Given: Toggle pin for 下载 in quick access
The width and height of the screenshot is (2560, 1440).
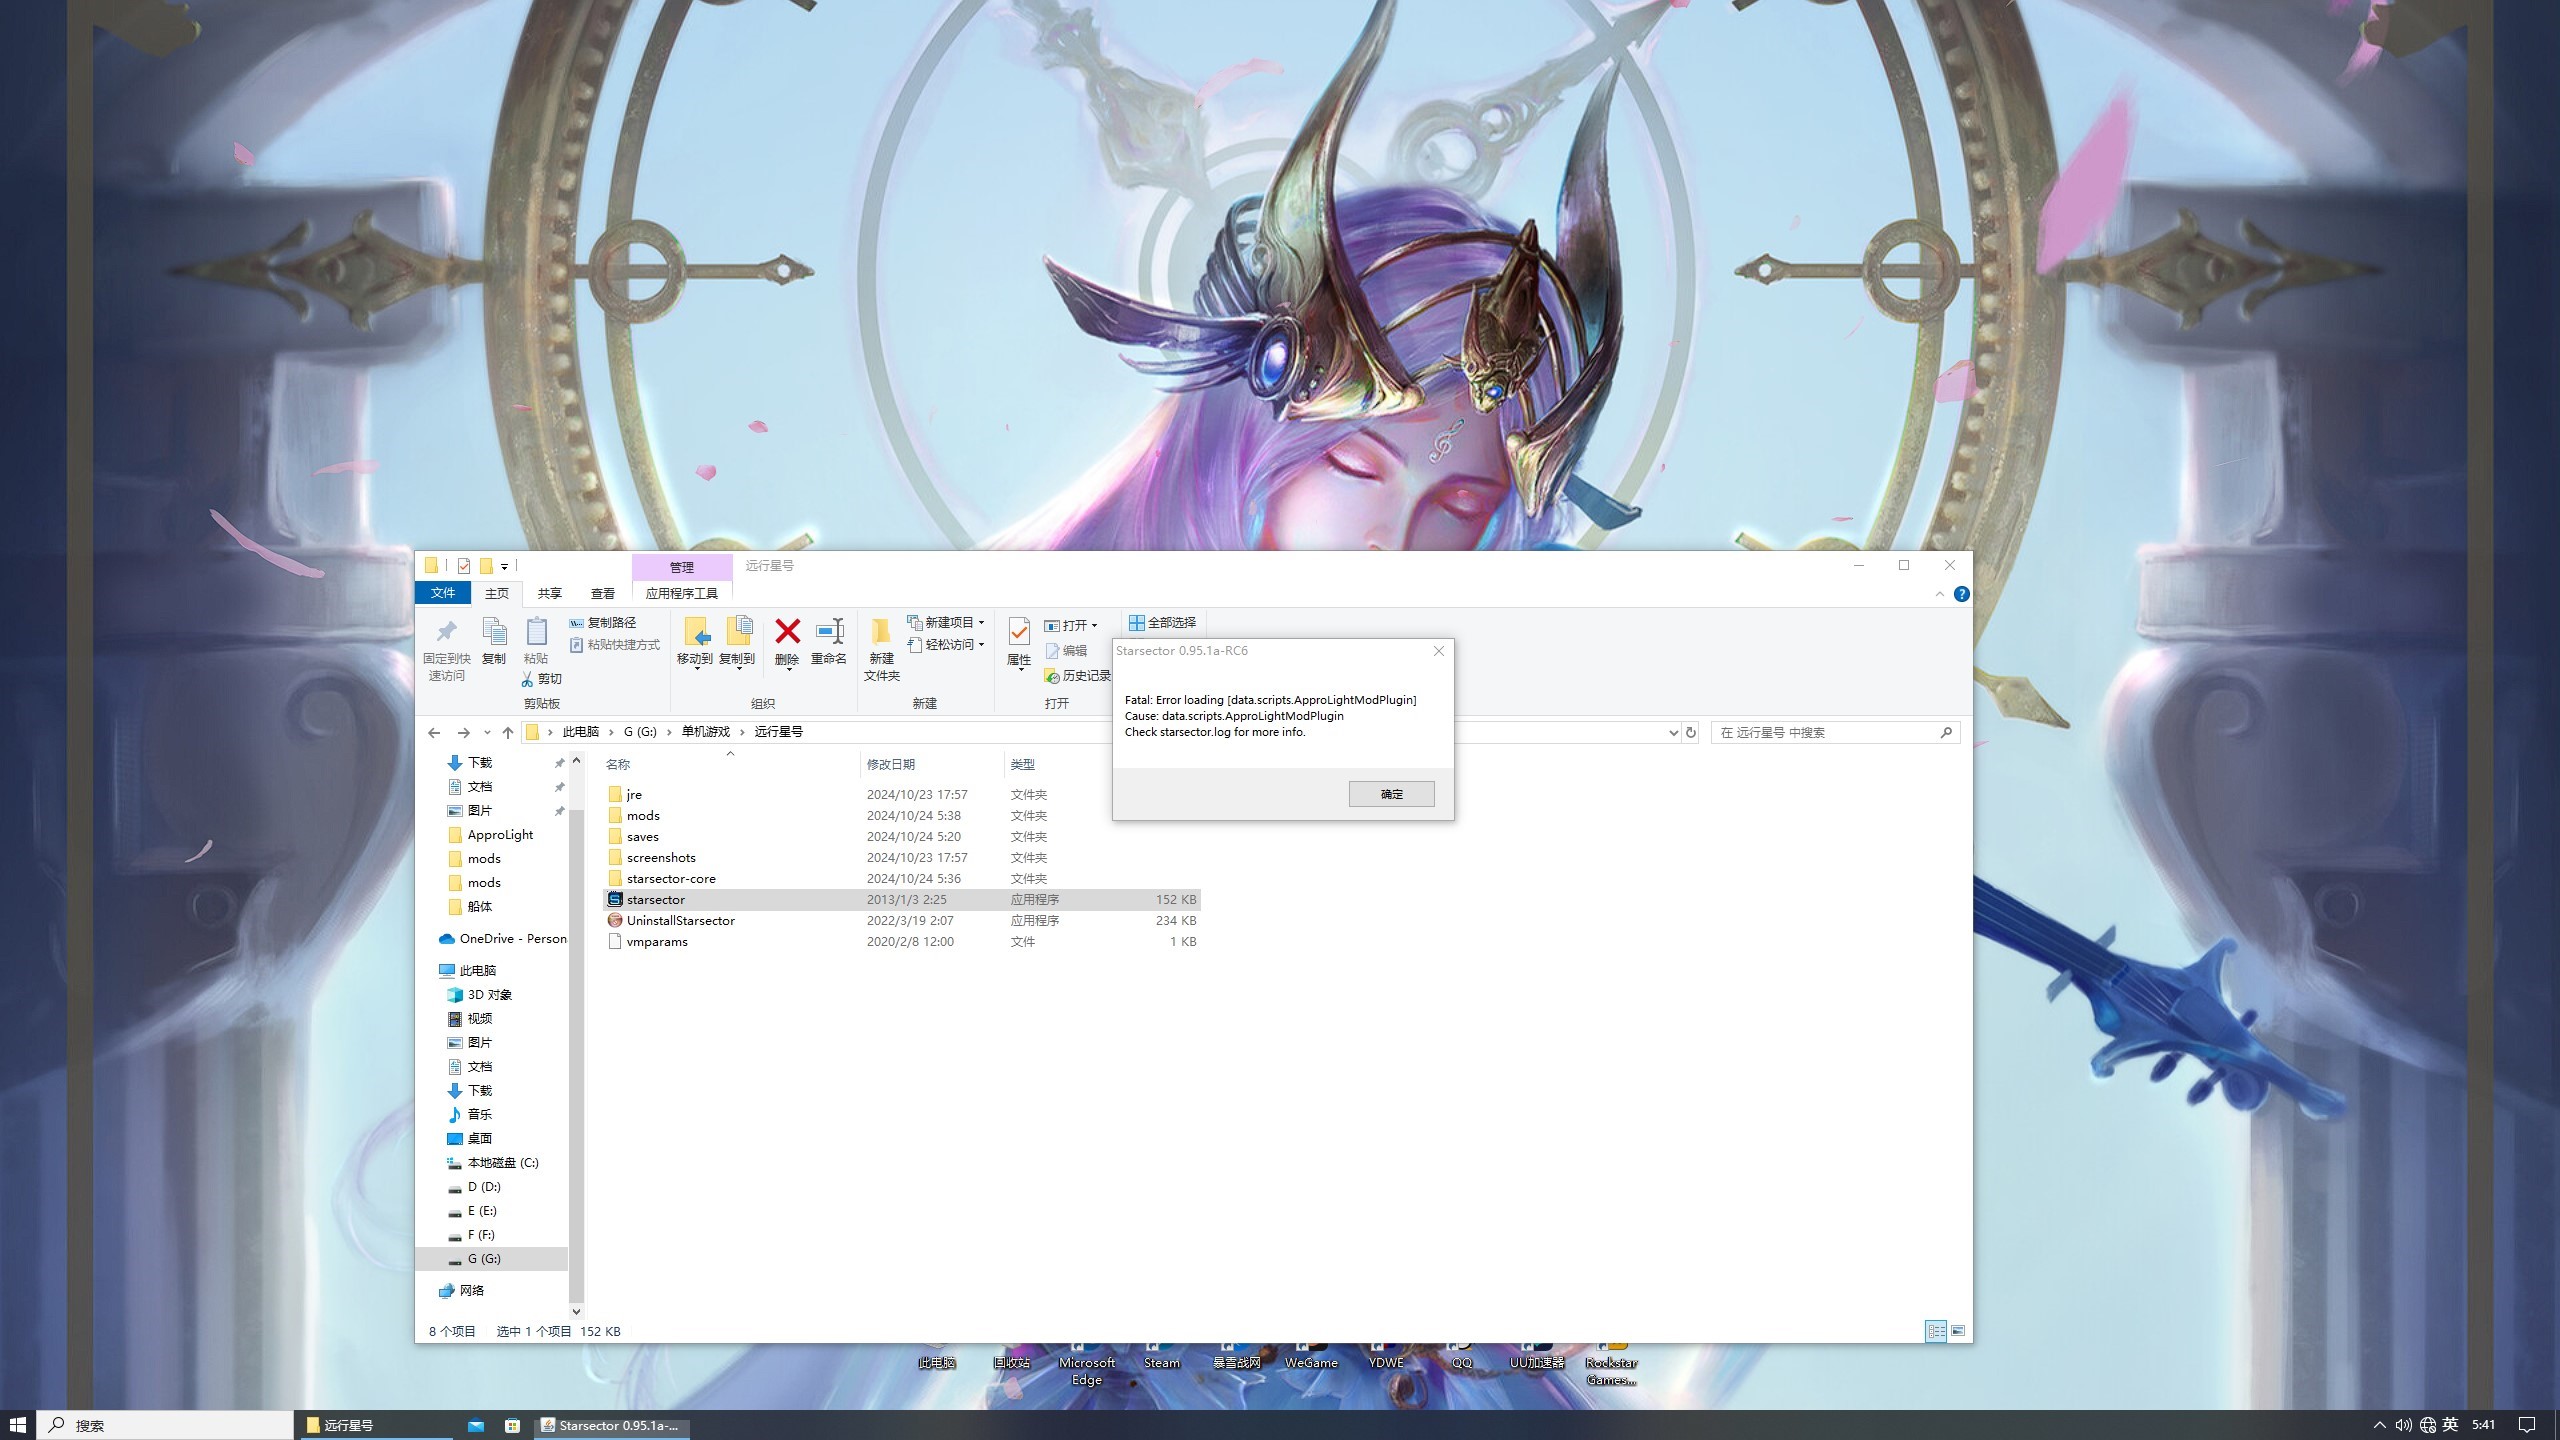Looking at the screenshot, I should click(560, 763).
